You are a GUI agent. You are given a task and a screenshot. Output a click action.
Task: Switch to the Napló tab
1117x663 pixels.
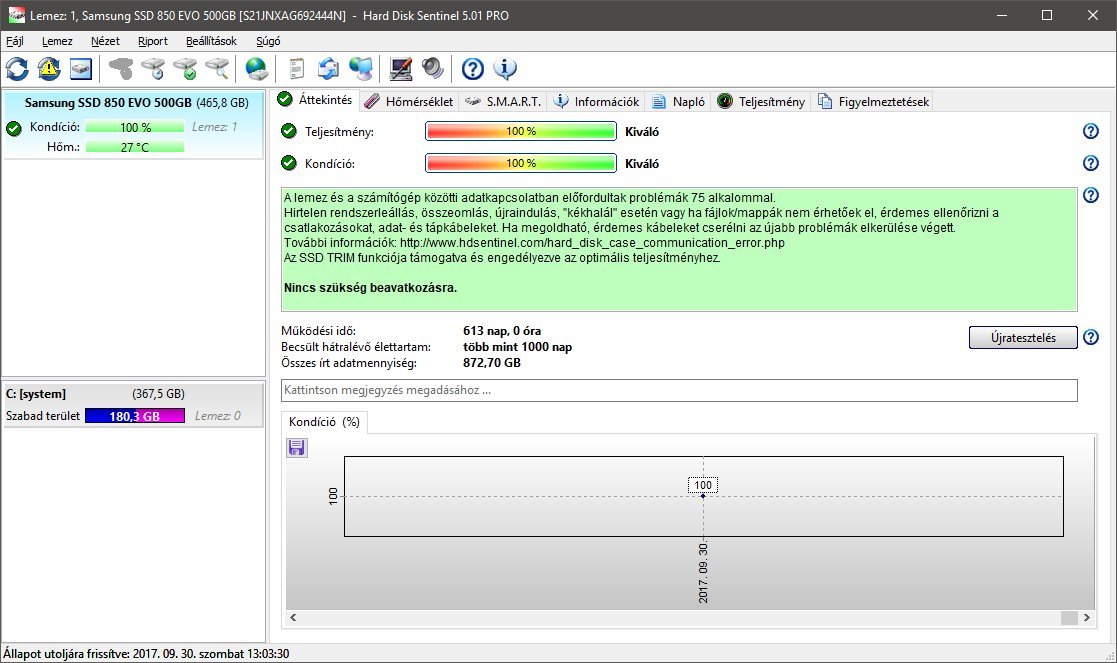pyautogui.click(x=678, y=102)
